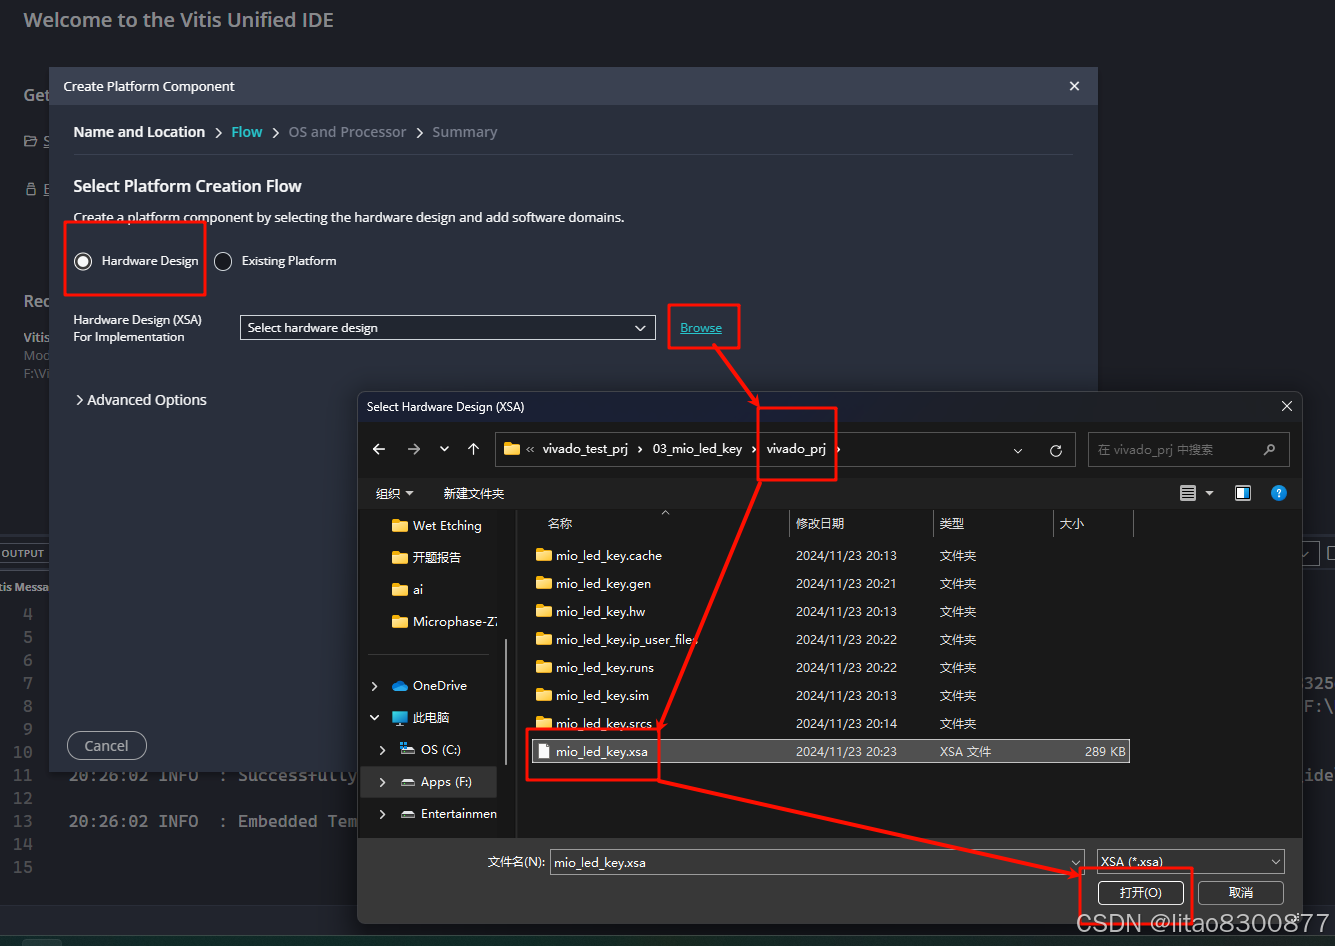Open recent locations dropdown arrow
This screenshot has width=1335, height=946.
(444, 450)
